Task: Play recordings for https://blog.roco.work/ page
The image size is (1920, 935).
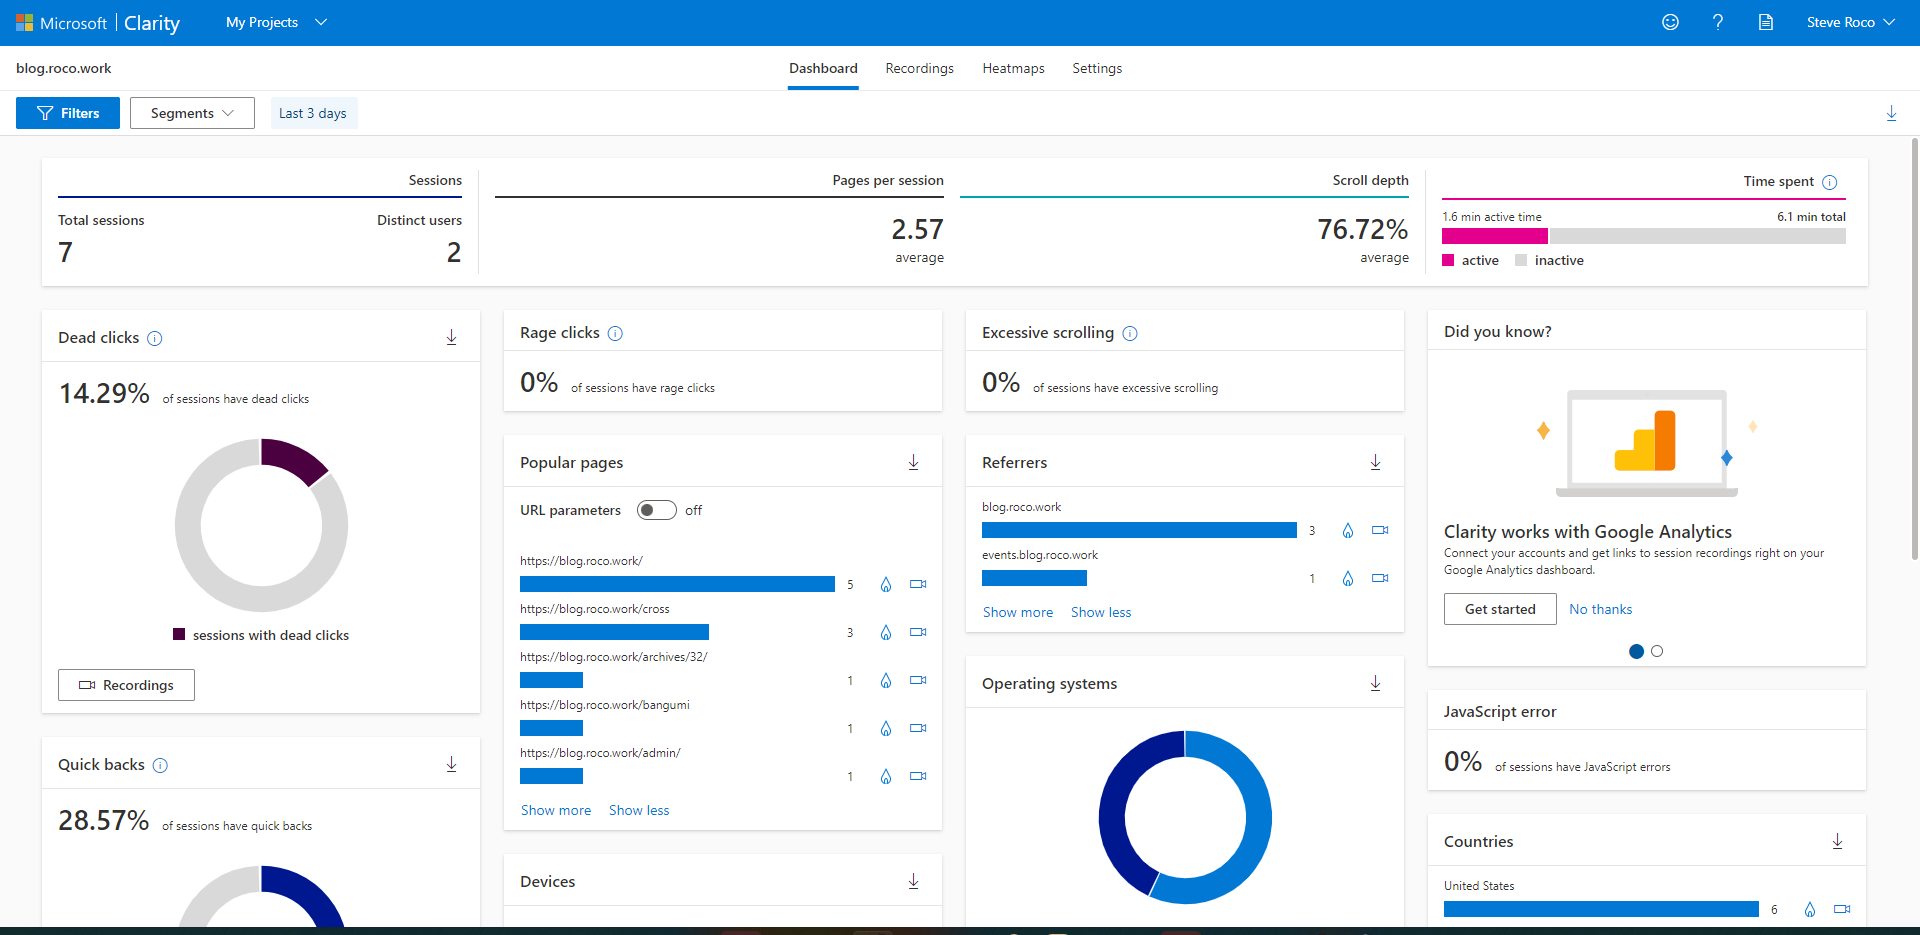Action: [x=918, y=584]
